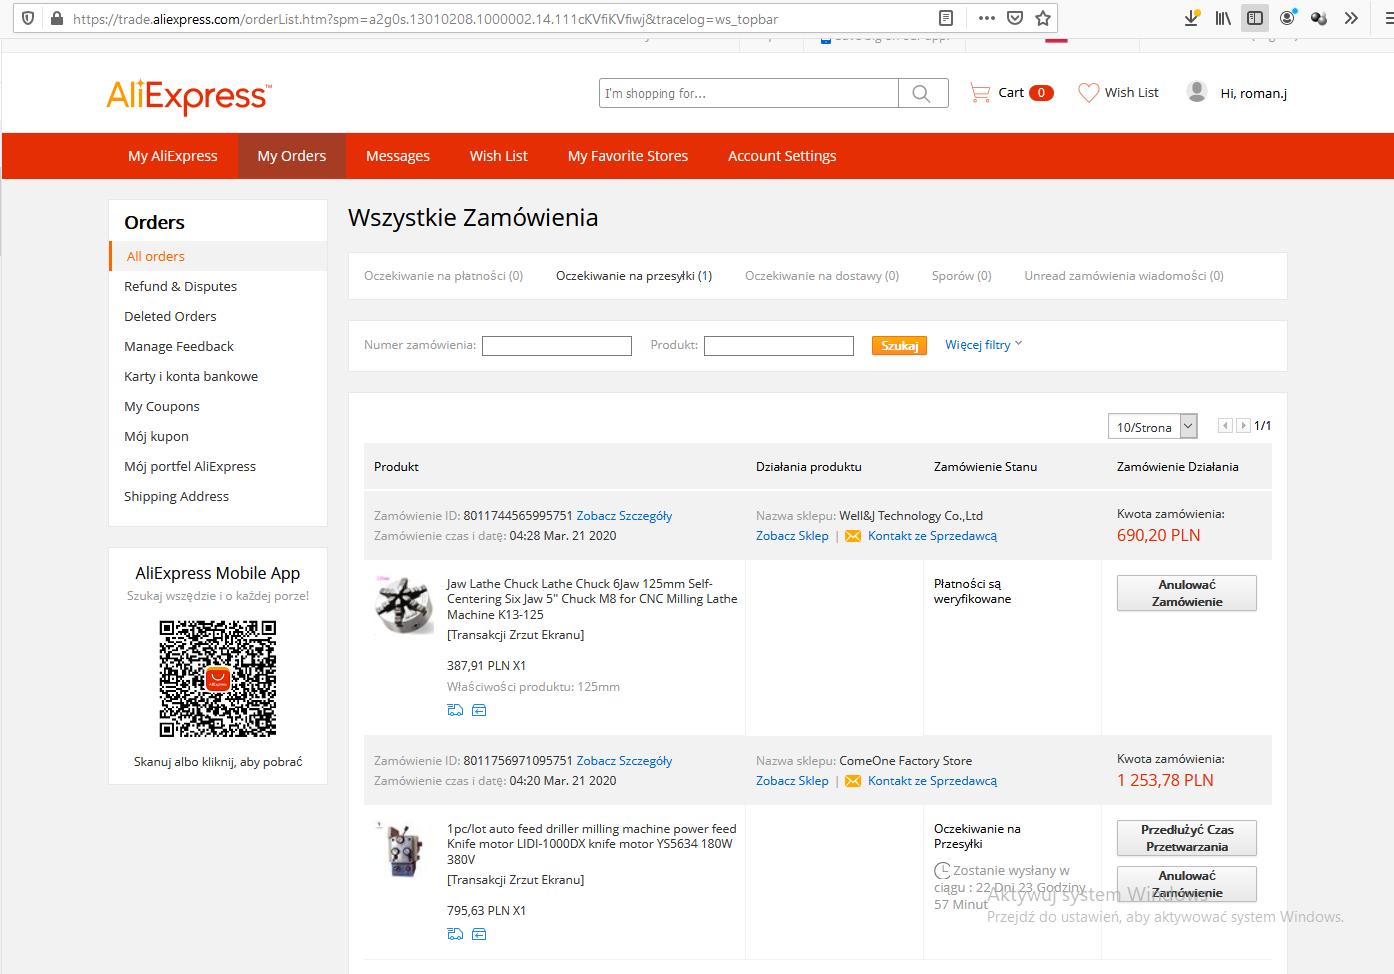Open the Firefox downloads panel
The width and height of the screenshot is (1394, 974).
[x=1191, y=18]
